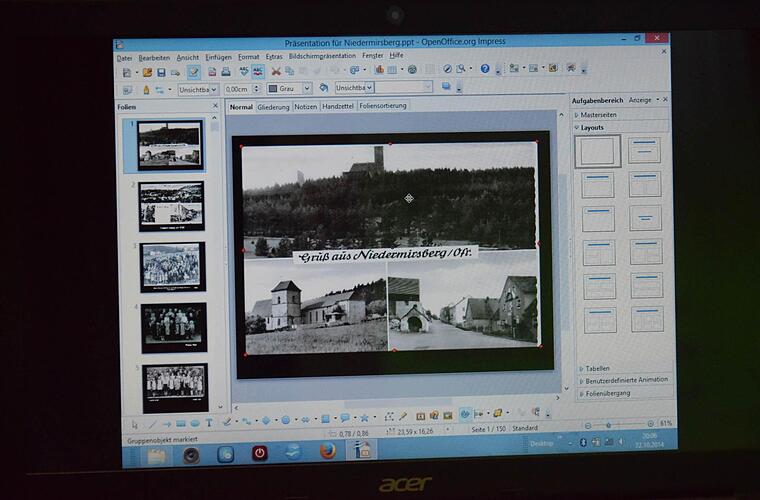This screenshot has height=500, width=760.
Task: Open the Einfügen menu
Action: tap(217, 56)
